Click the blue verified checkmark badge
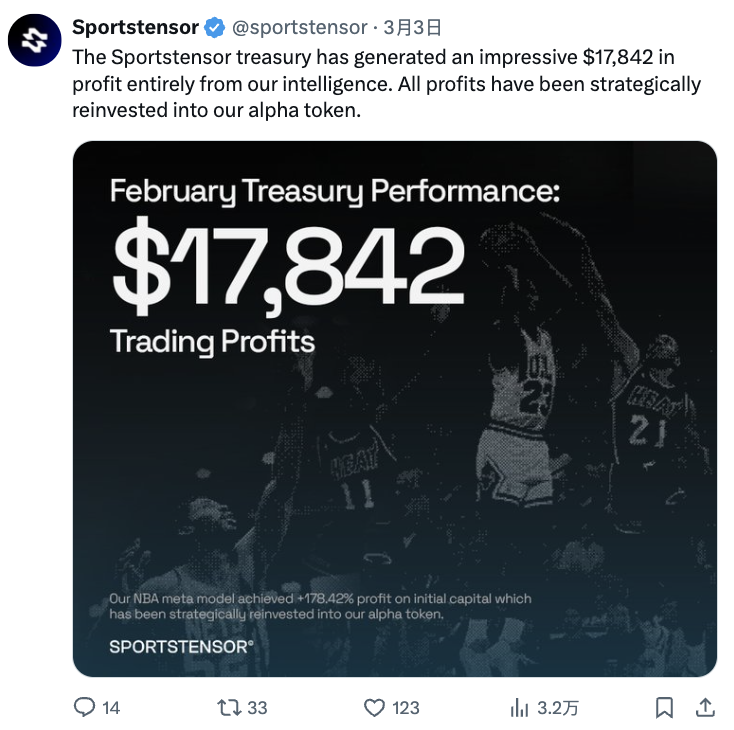The image size is (734, 730). pyautogui.click(x=215, y=28)
